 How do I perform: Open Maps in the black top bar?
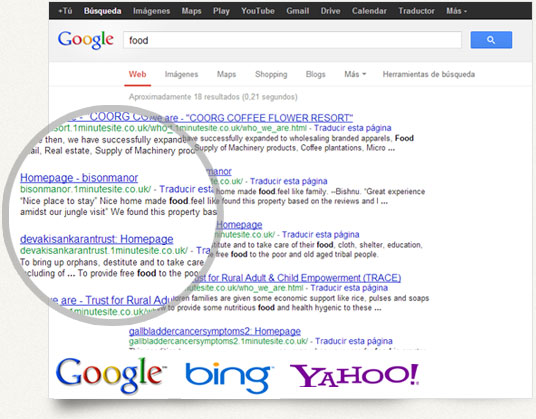point(191,11)
